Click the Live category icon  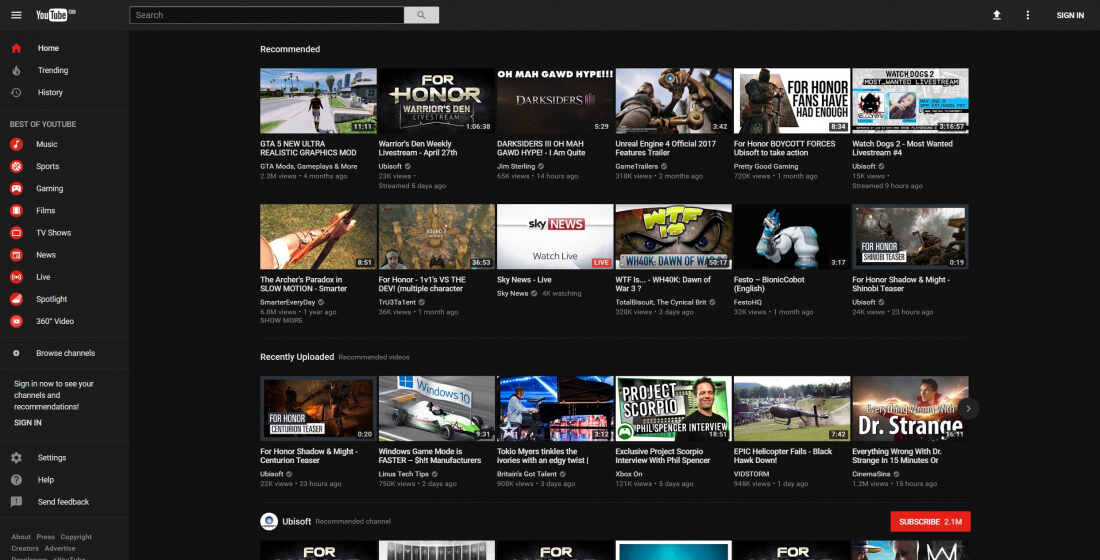16,277
